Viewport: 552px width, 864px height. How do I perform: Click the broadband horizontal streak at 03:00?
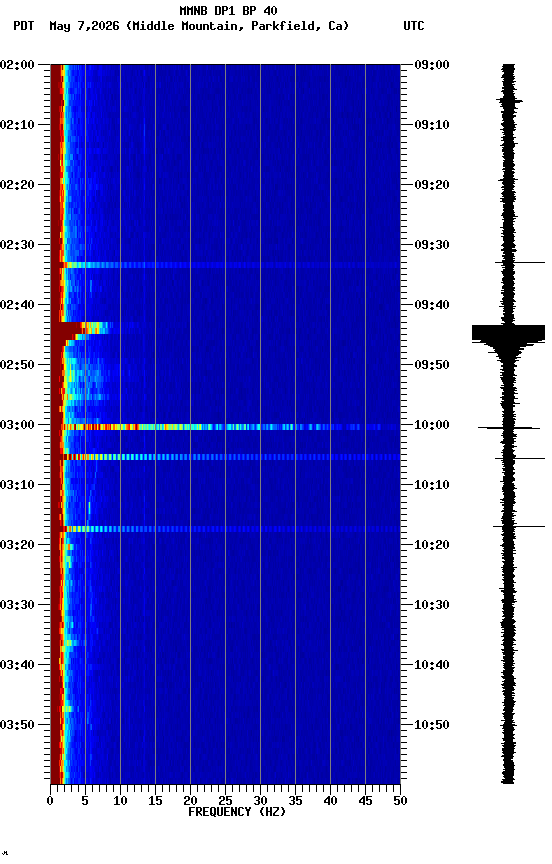tap(225, 427)
